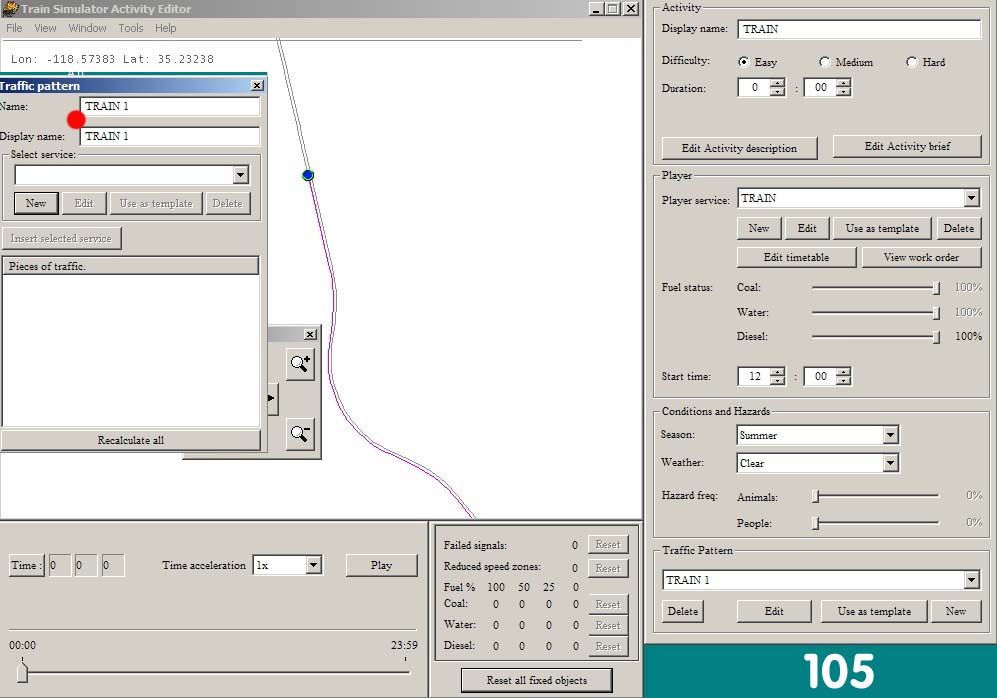
Task: Click the People hazard frequency slider
Action: point(816,523)
